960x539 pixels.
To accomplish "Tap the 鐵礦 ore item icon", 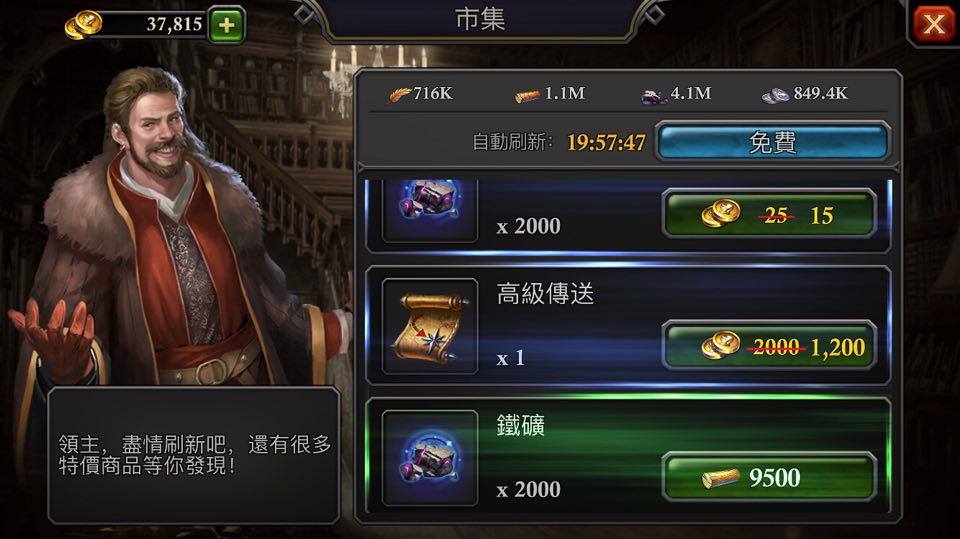I will pyautogui.click(x=430, y=458).
